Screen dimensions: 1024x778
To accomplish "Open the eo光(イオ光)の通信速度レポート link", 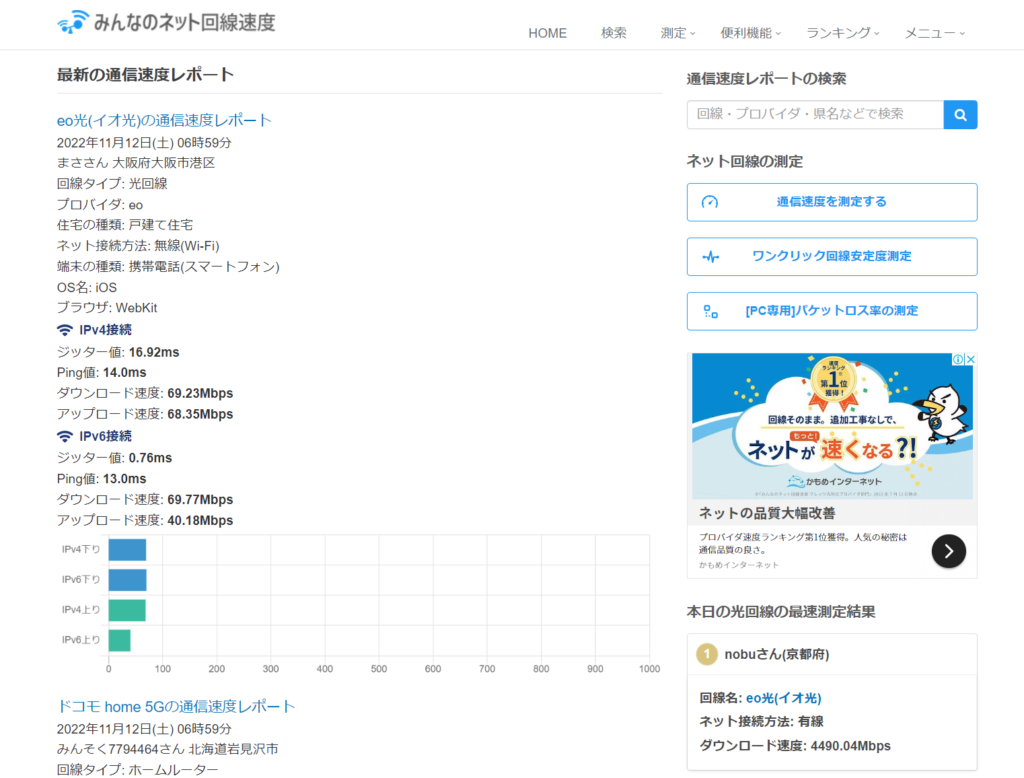I will [x=164, y=120].
